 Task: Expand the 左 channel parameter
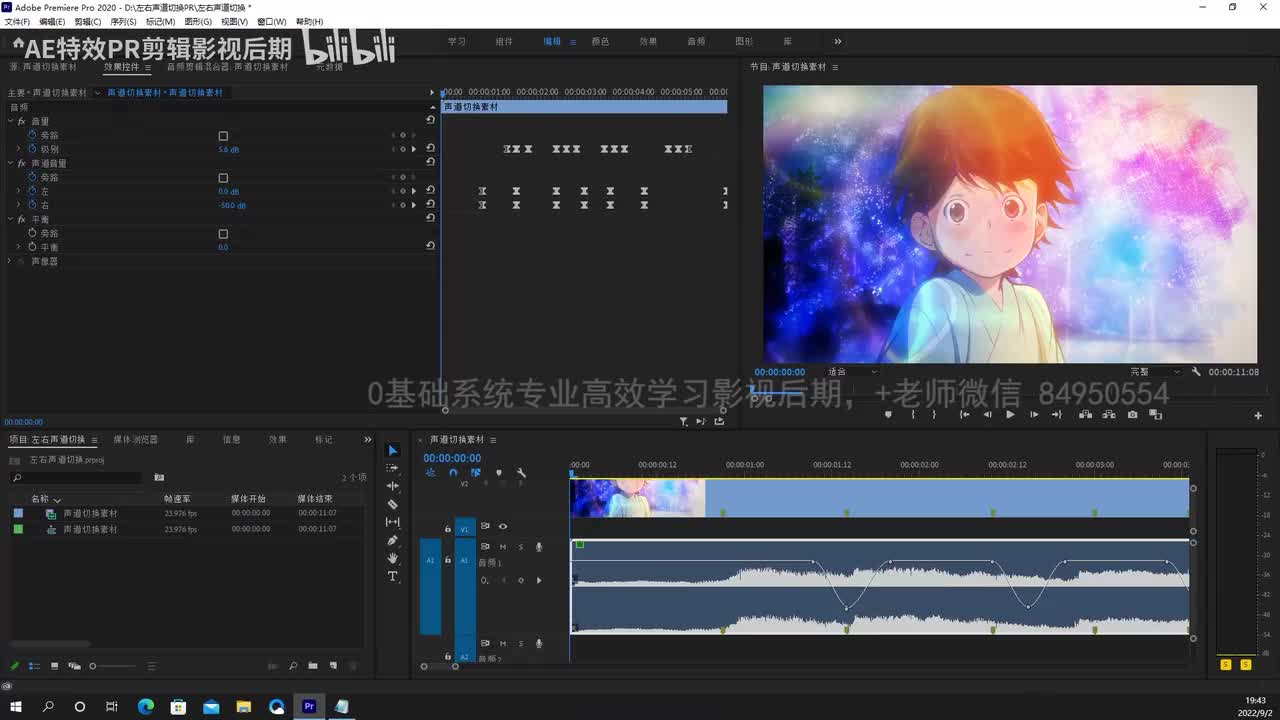point(18,191)
